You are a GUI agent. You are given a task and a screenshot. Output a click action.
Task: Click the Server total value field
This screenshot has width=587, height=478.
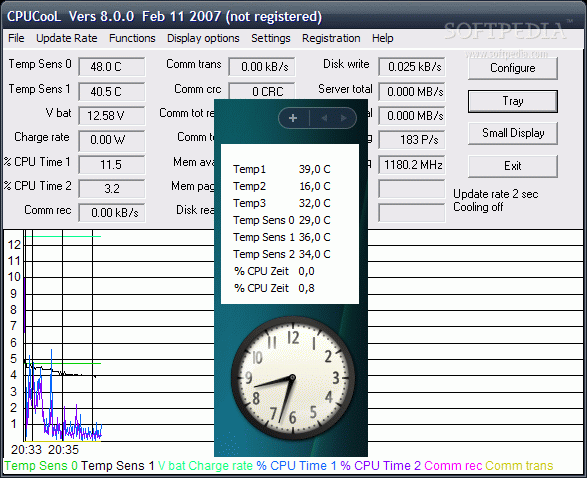[x=412, y=91]
